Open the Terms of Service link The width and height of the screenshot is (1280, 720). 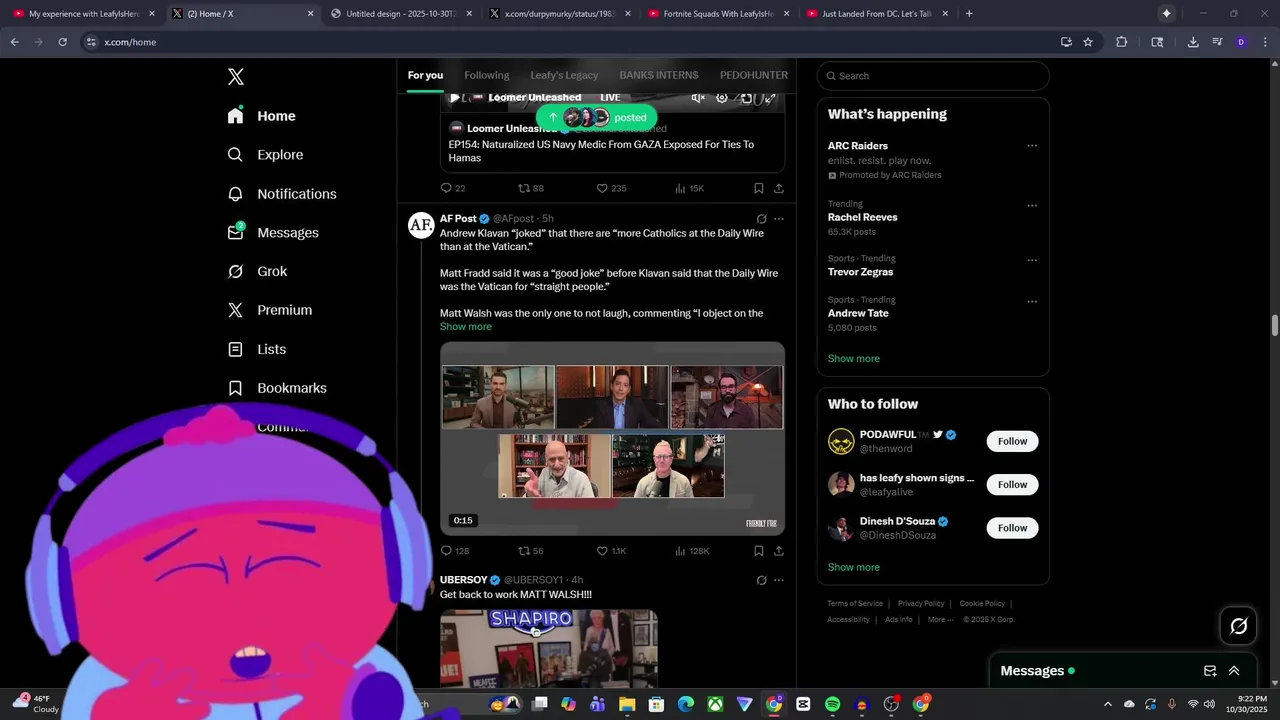[855, 604]
